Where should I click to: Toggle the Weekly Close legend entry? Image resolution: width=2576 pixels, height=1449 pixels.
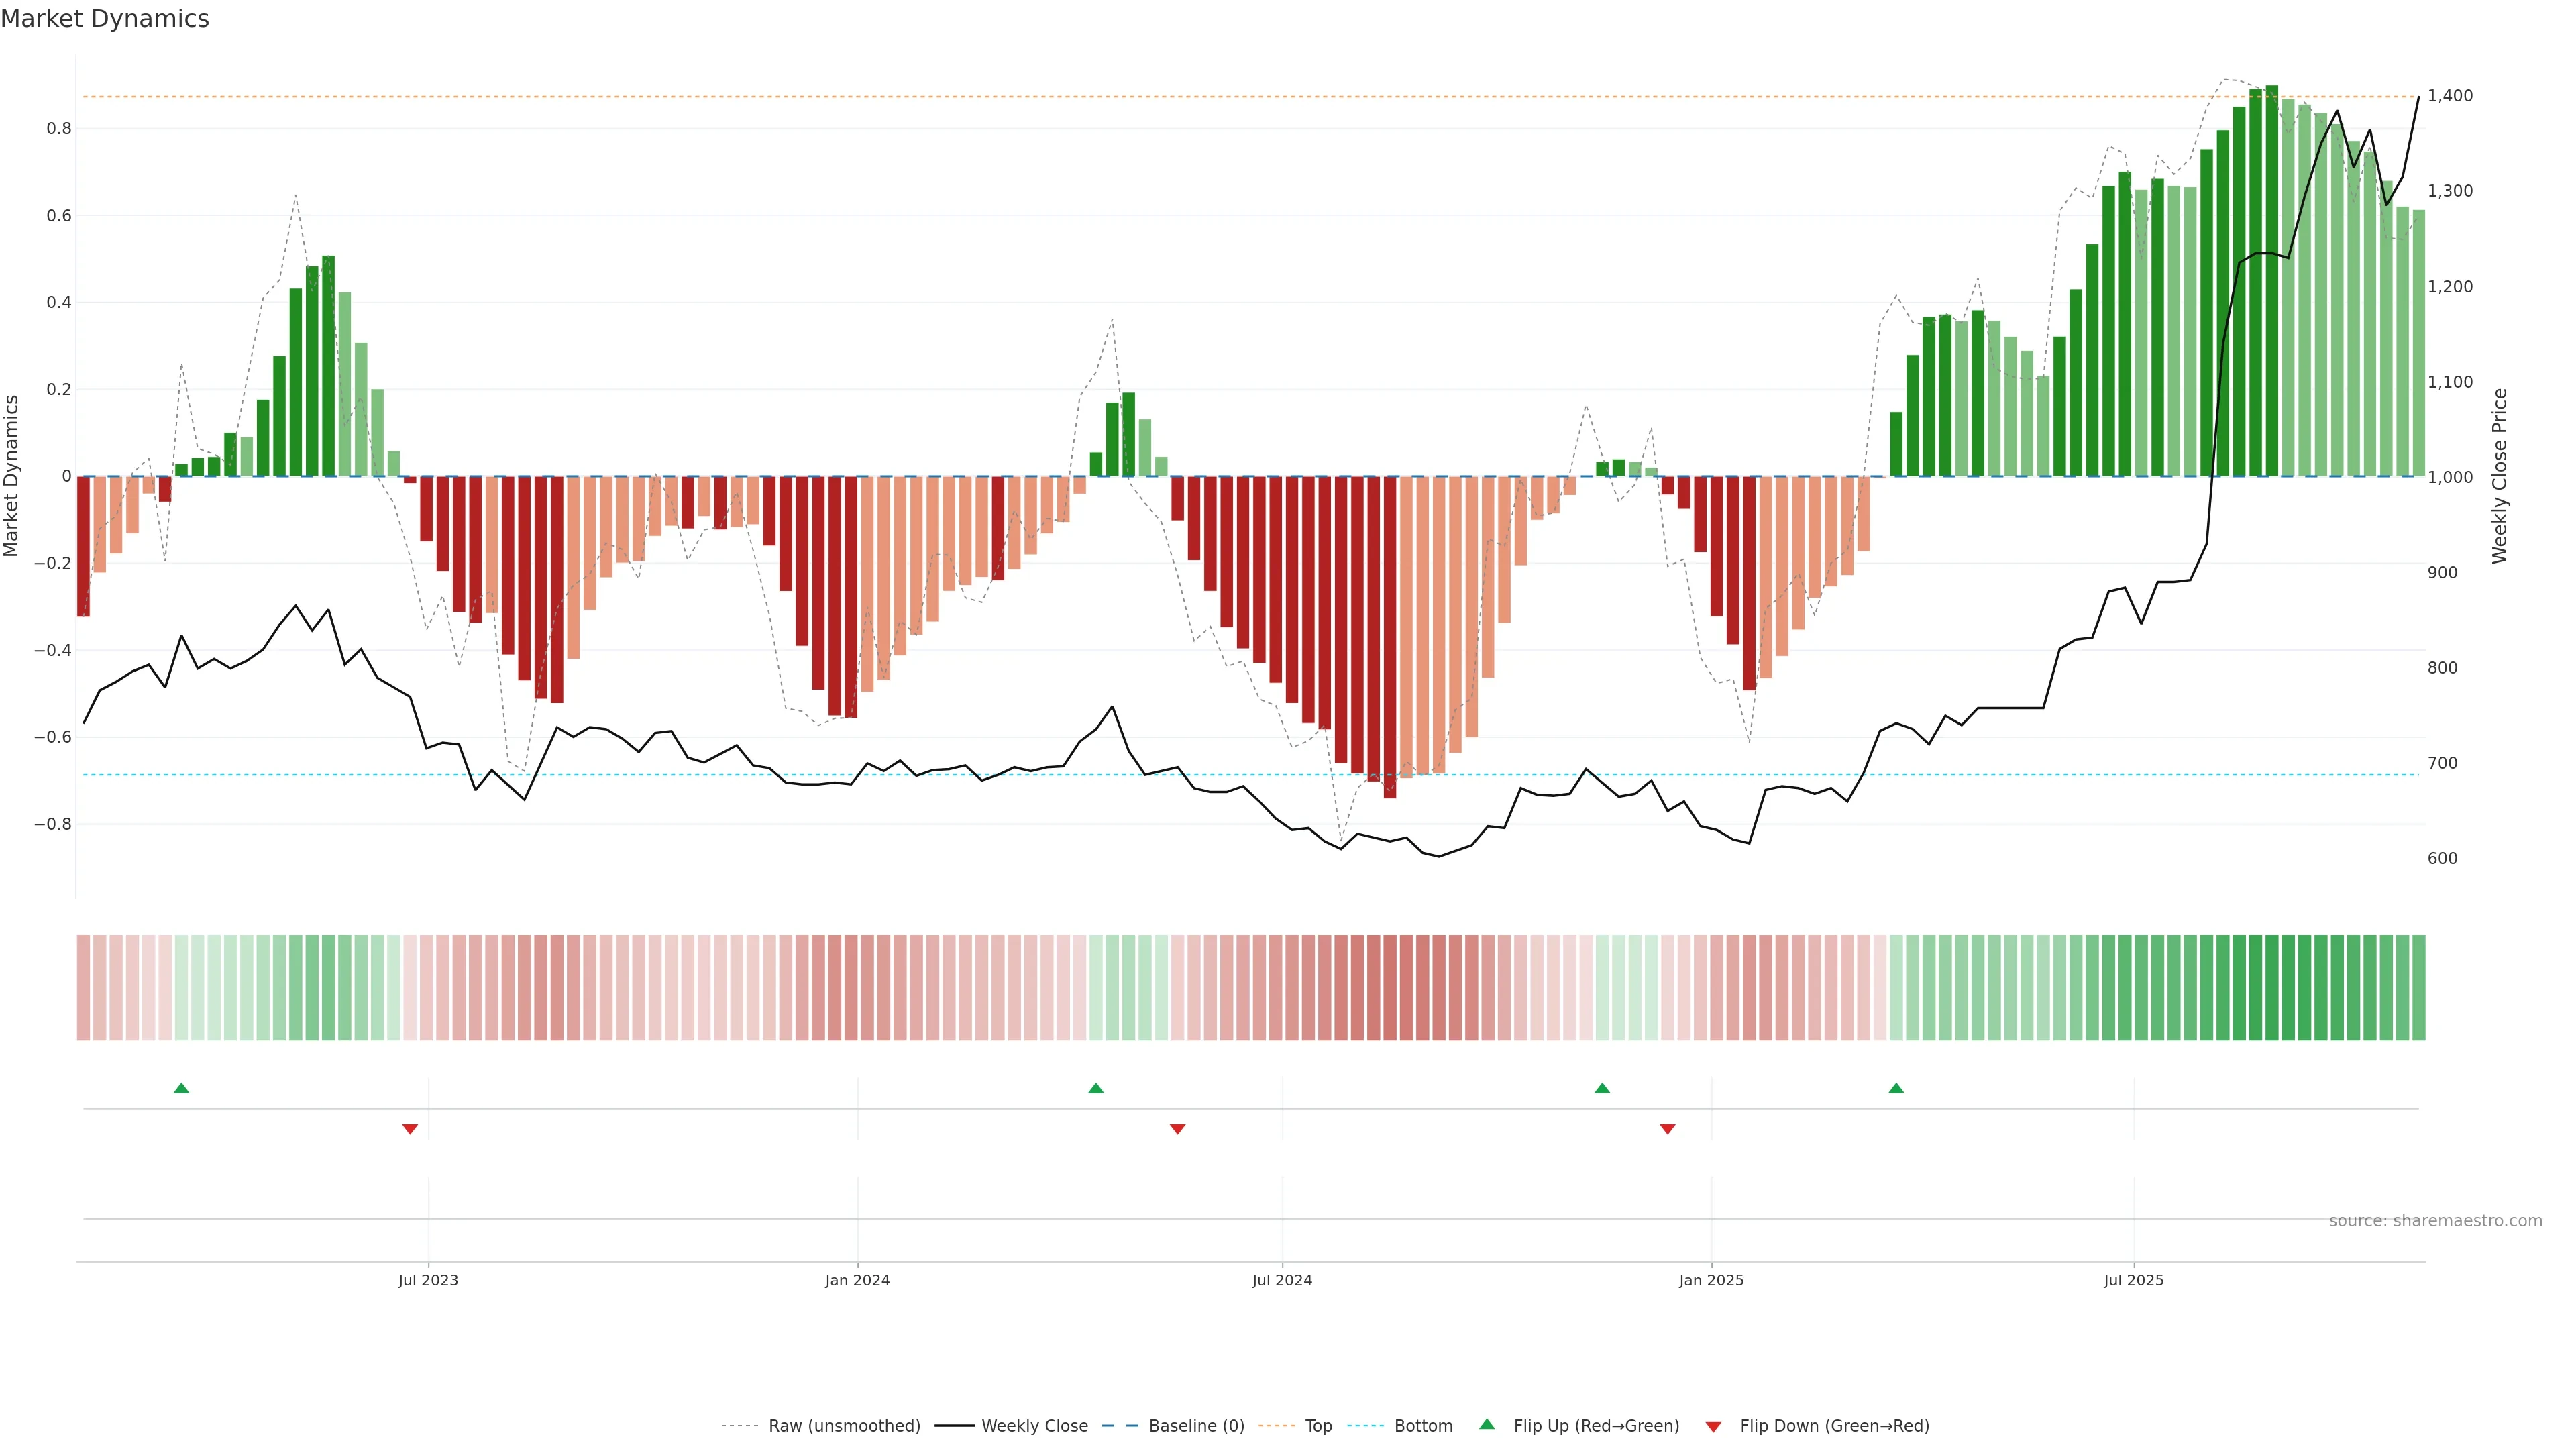(1034, 1426)
